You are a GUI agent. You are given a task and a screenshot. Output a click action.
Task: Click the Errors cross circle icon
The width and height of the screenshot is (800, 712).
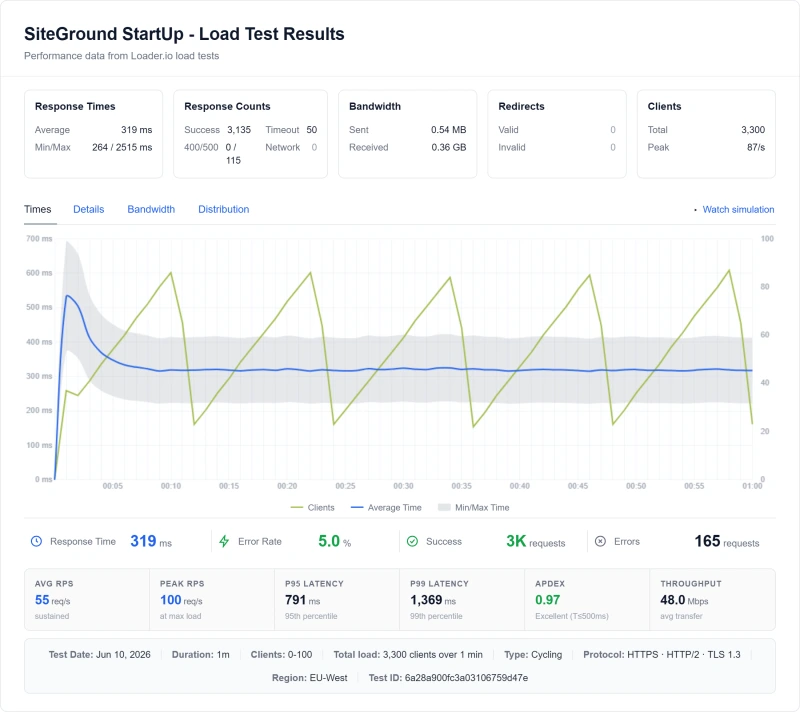601,541
